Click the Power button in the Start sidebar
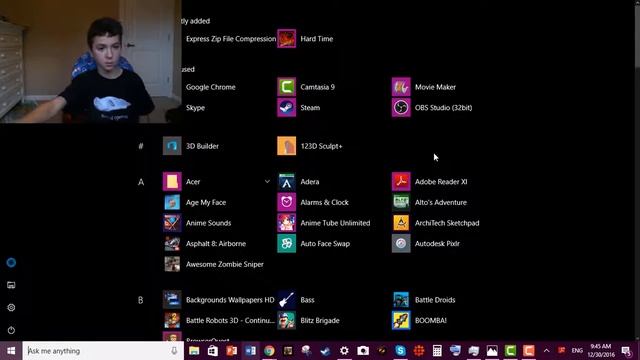This screenshot has height=360, width=640. [11, 330]
